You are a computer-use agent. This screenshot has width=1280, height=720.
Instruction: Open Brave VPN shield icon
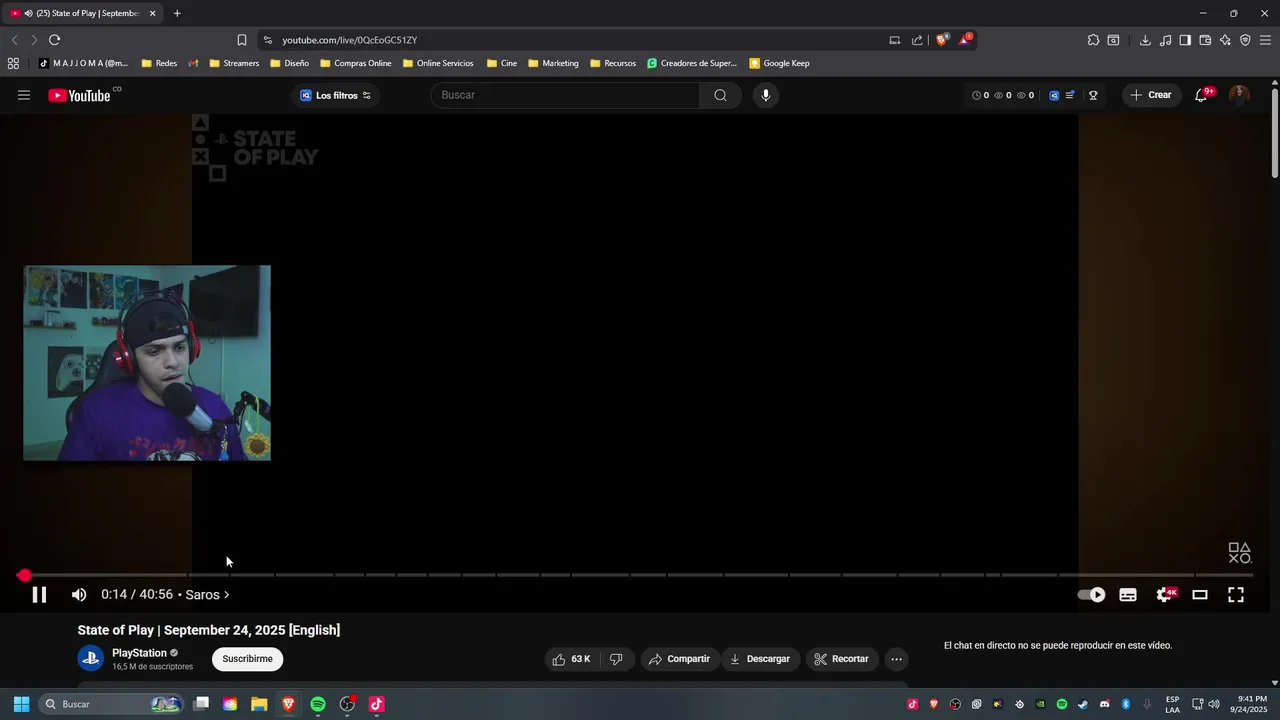pyautogui.click(x=1245, y=40)
